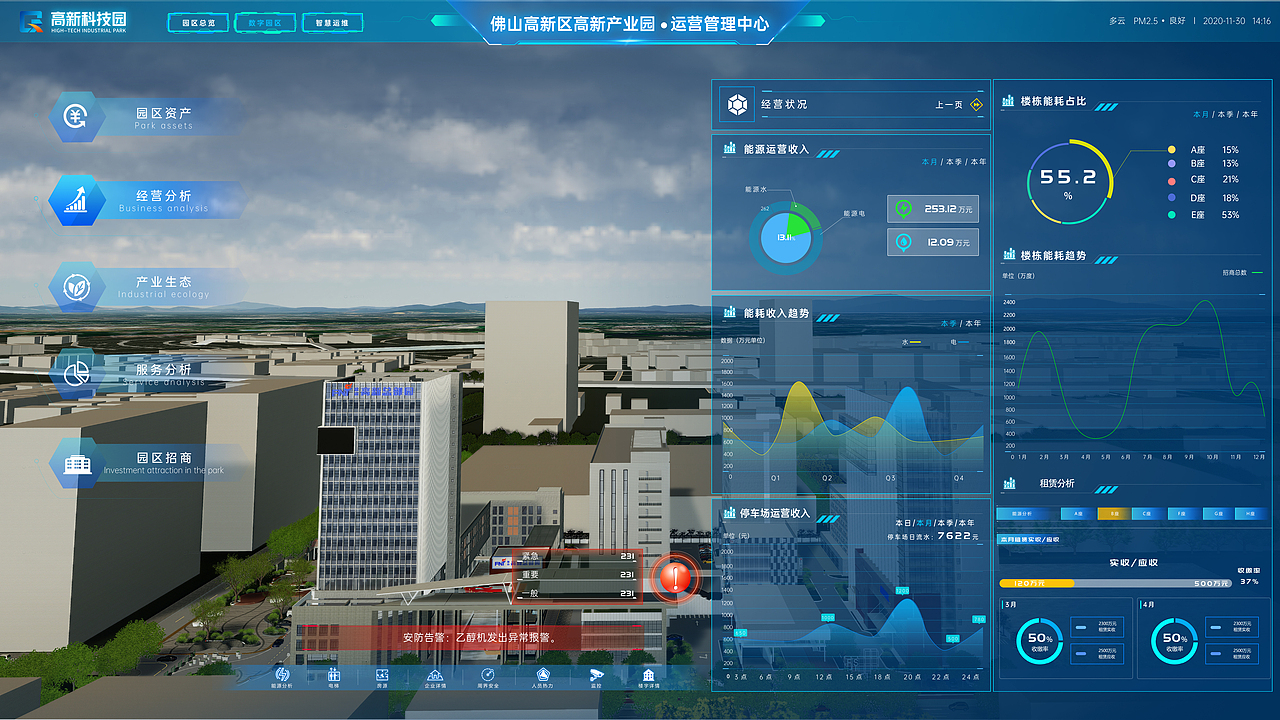The width and height of the screenshot is (1280, 720).
Task: Open the 周界安全 icon
Action: [x=488, y=675]
